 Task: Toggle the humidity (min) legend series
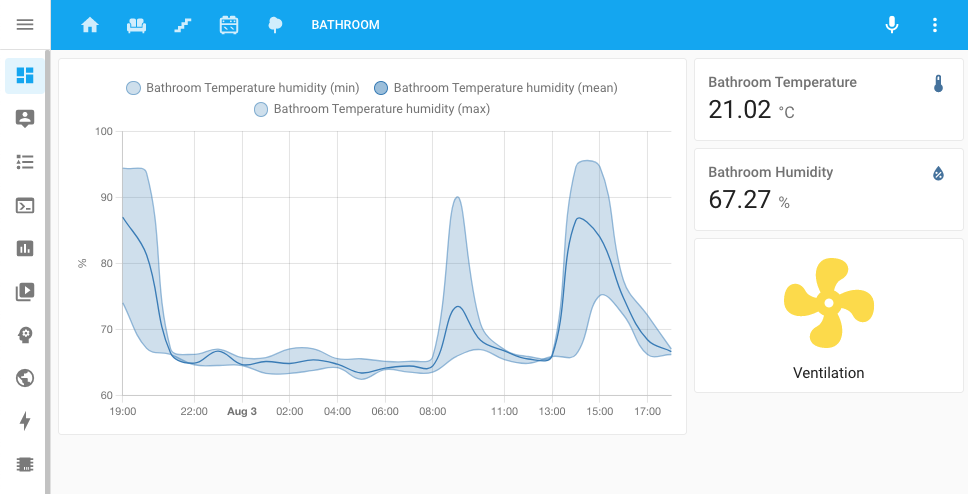point(243,88)
